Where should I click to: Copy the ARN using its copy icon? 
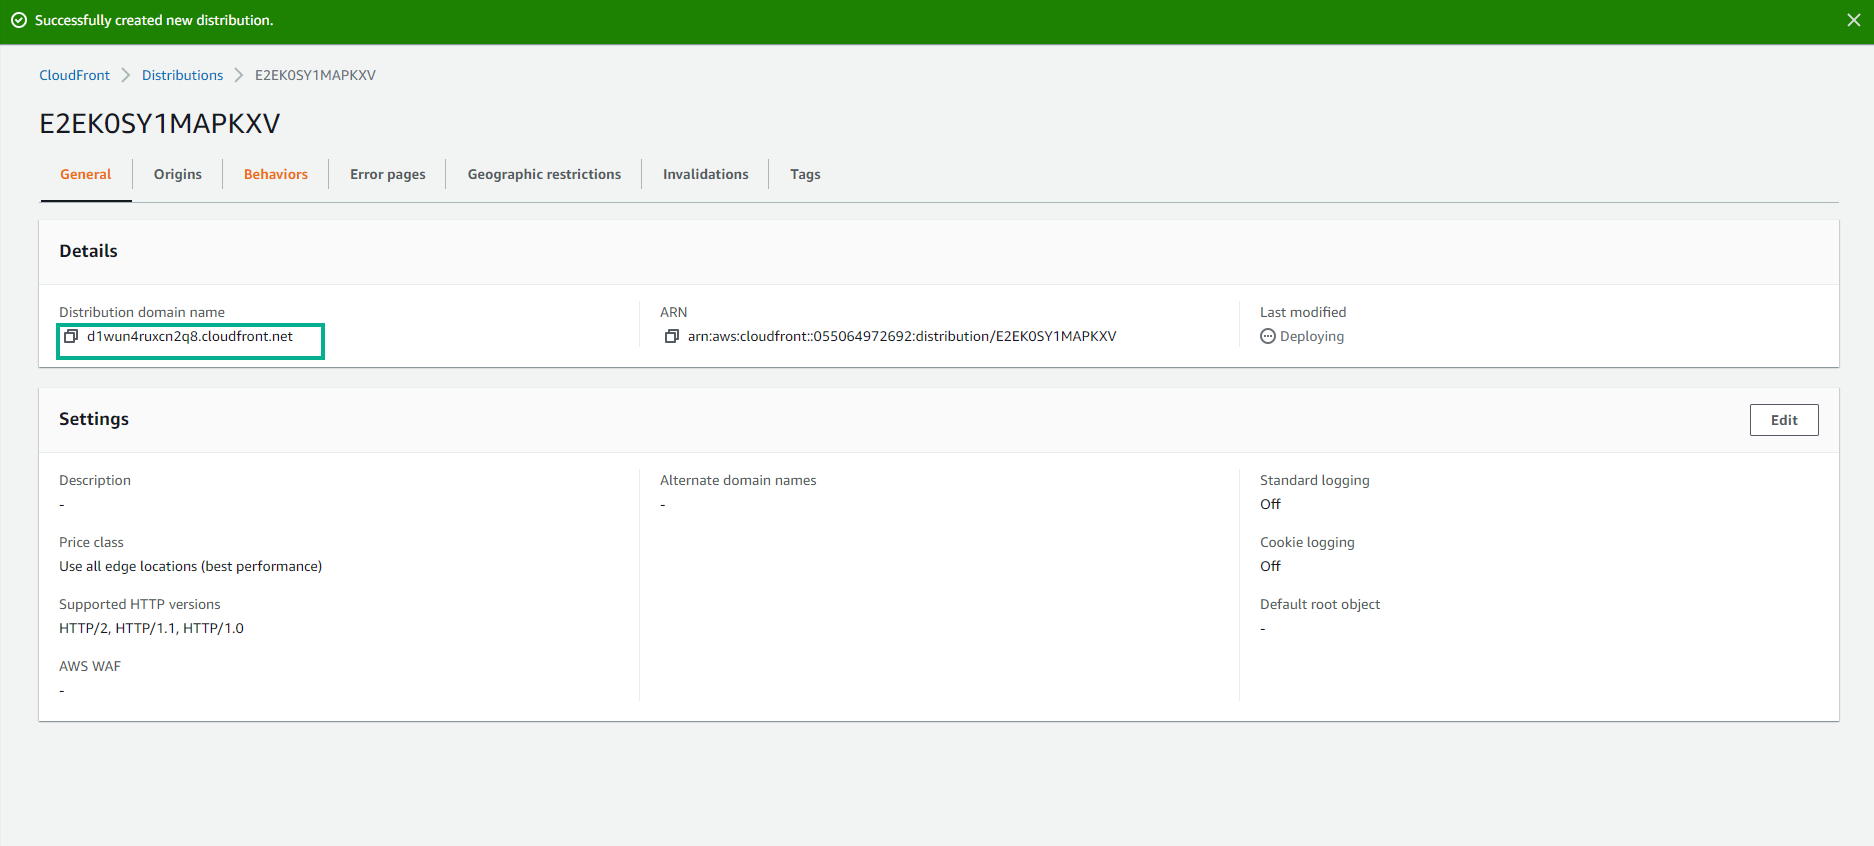[x=672, y=336]
